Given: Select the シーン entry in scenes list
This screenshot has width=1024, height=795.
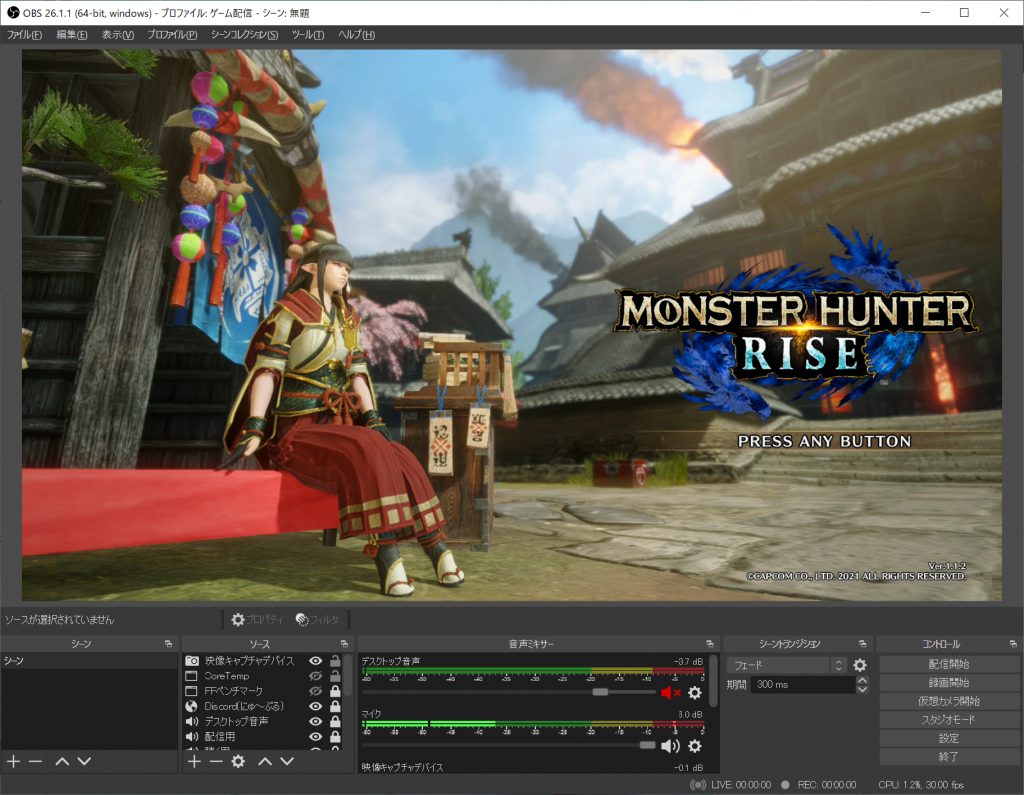Looking at the screenshot, I should click(89, 660).
